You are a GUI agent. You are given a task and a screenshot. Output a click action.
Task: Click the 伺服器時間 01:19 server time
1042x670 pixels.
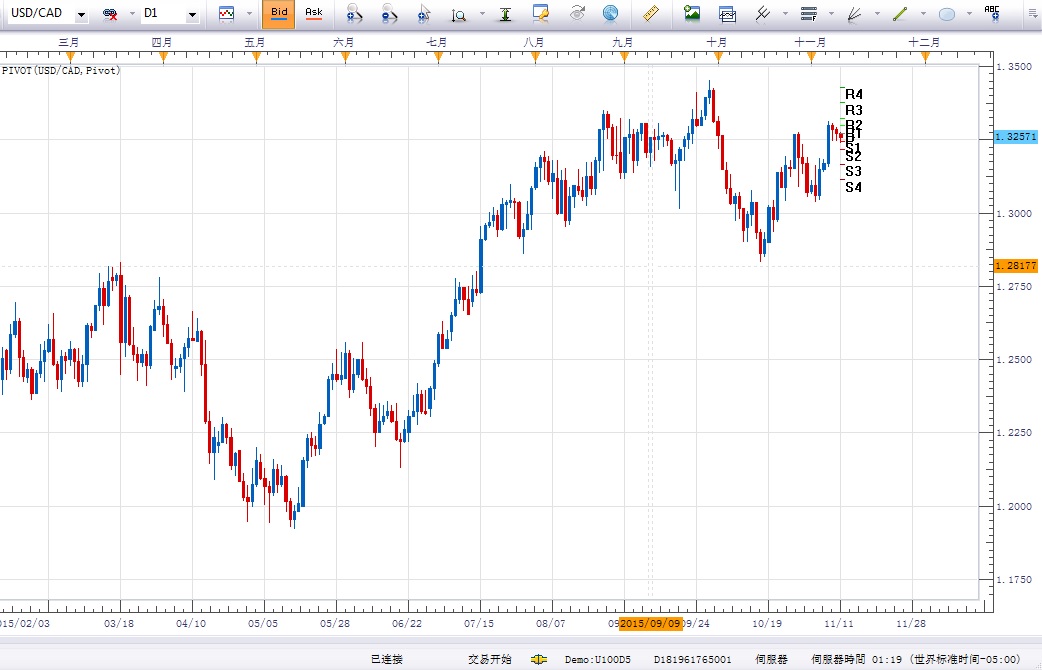pos(857,659)
